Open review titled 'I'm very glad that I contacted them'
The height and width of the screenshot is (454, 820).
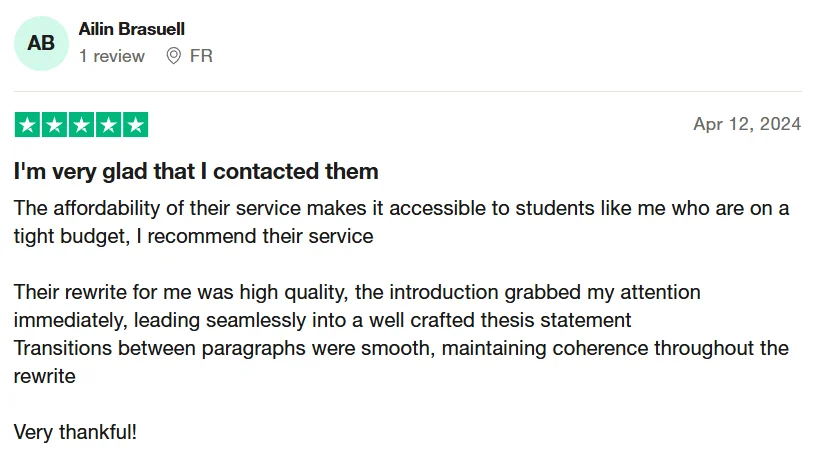196,172
